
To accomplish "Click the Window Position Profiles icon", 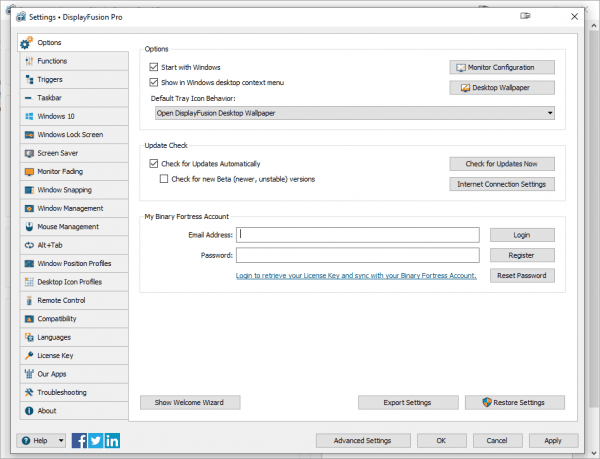I will [x=29, y=264].
